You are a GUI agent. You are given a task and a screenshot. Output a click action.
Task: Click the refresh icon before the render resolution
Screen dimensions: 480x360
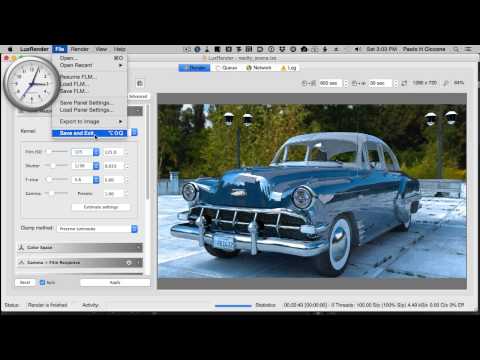click(404, 83)
